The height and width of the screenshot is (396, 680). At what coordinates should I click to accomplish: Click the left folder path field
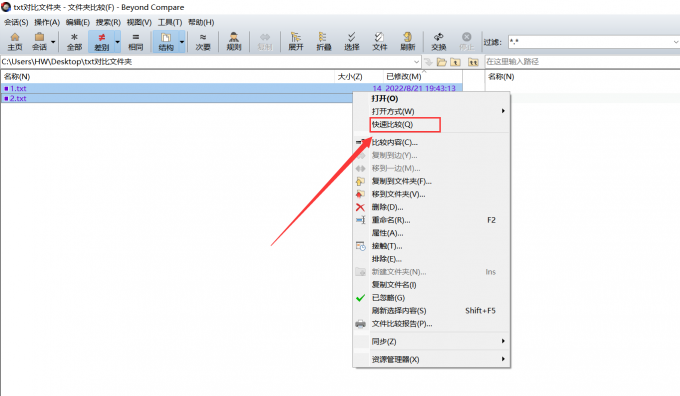point(206,62)
